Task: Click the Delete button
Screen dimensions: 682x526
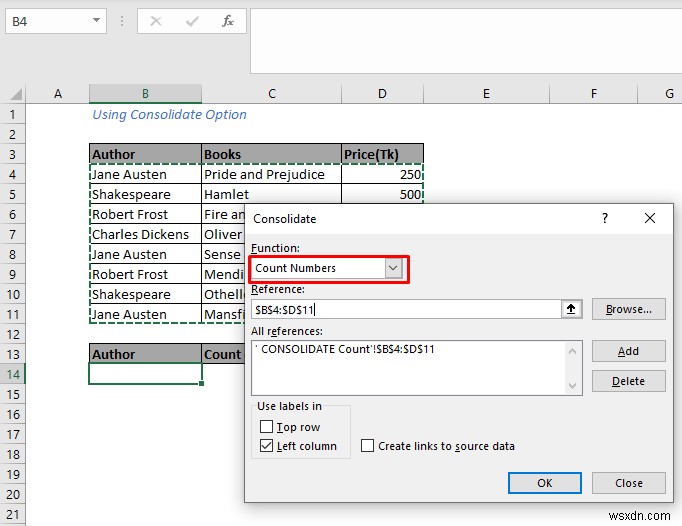Action: coord(629,381)
